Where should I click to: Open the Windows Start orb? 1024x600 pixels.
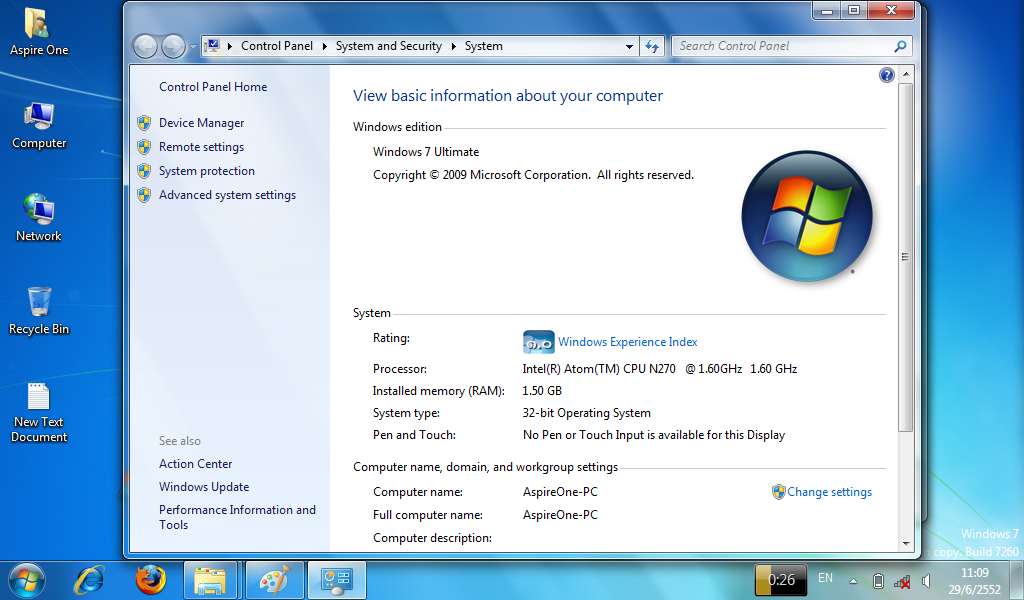click(x=27, y=580)
